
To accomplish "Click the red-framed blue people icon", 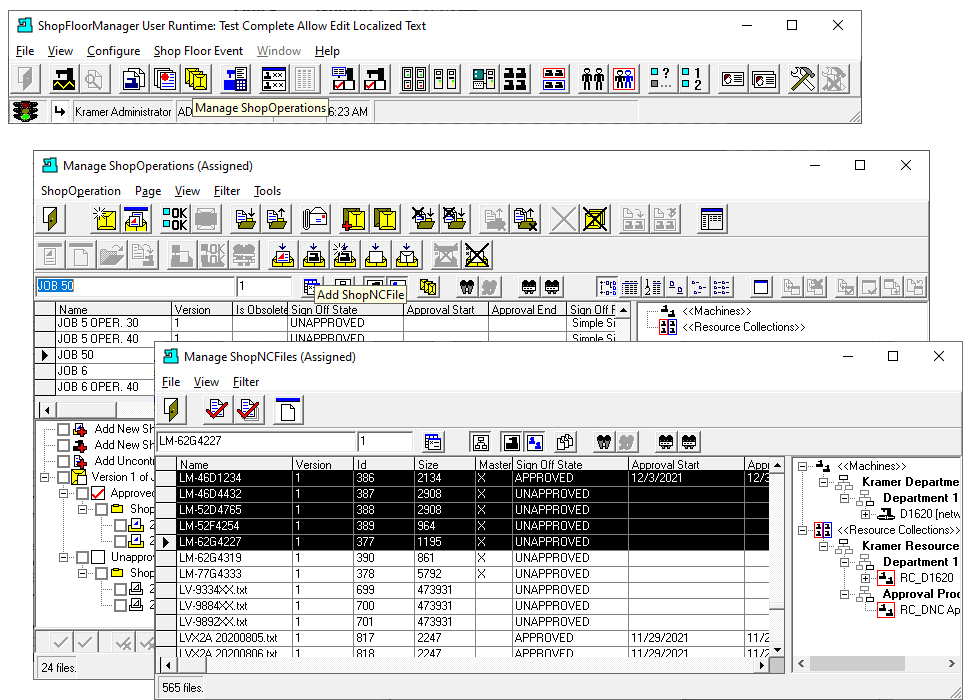I will pos(623,79).
